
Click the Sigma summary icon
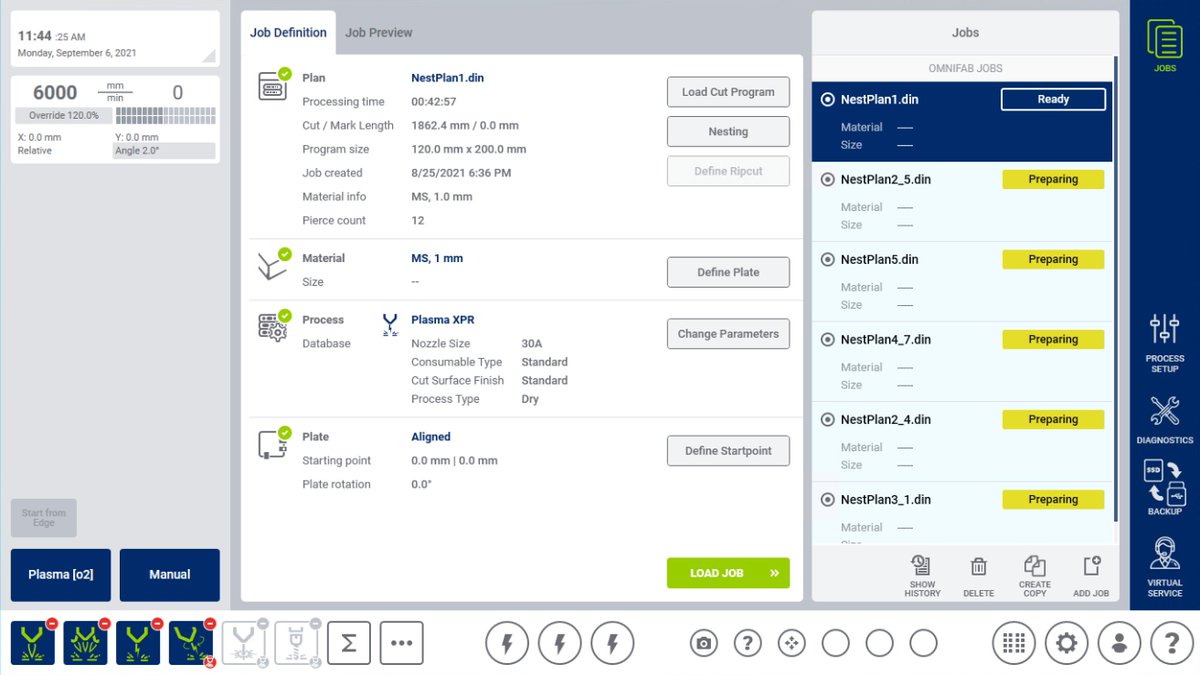click(x=349, y=643)
